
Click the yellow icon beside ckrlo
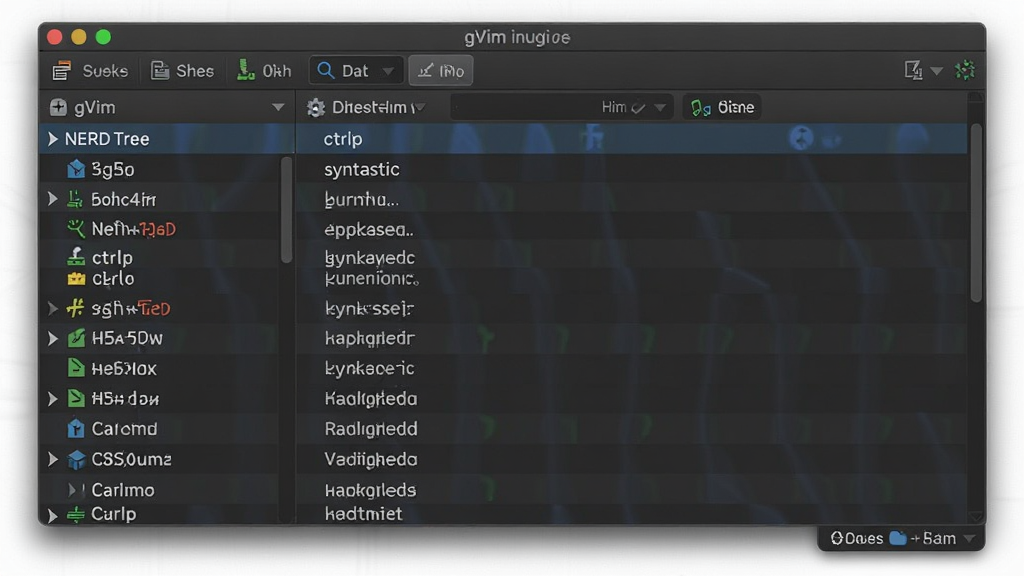pyautogui.click(x=76, y=279)
